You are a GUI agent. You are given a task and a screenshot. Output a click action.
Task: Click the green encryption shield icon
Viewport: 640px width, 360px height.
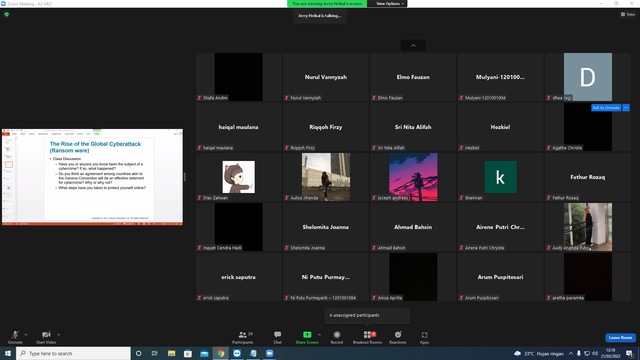coord(7,14)
